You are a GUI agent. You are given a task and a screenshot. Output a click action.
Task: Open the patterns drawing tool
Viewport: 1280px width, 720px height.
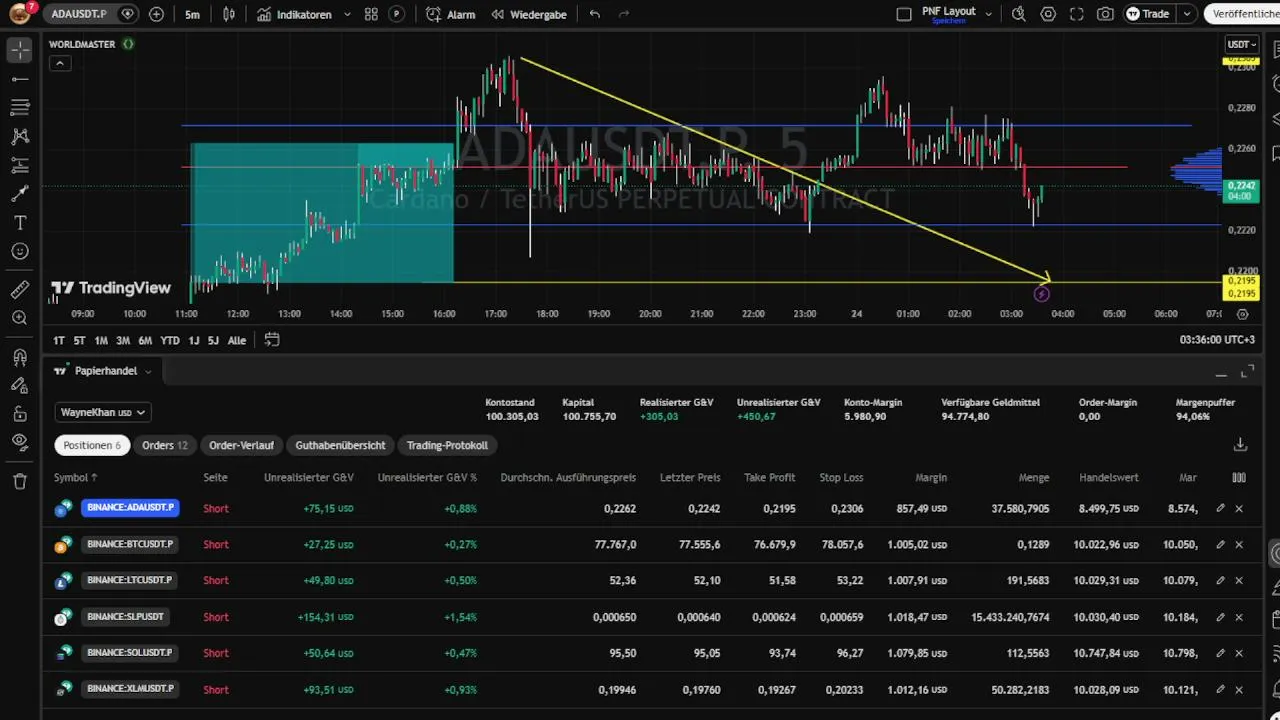pos(20,136)
